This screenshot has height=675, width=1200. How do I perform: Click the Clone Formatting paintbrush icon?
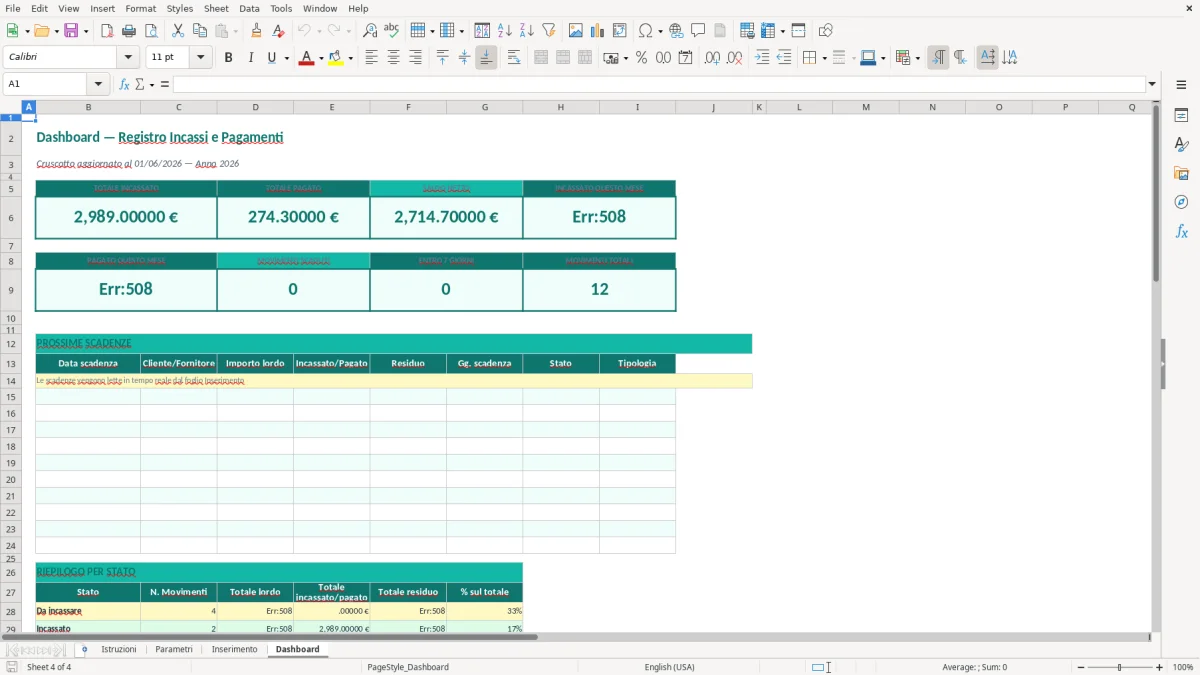pos(257,31)
